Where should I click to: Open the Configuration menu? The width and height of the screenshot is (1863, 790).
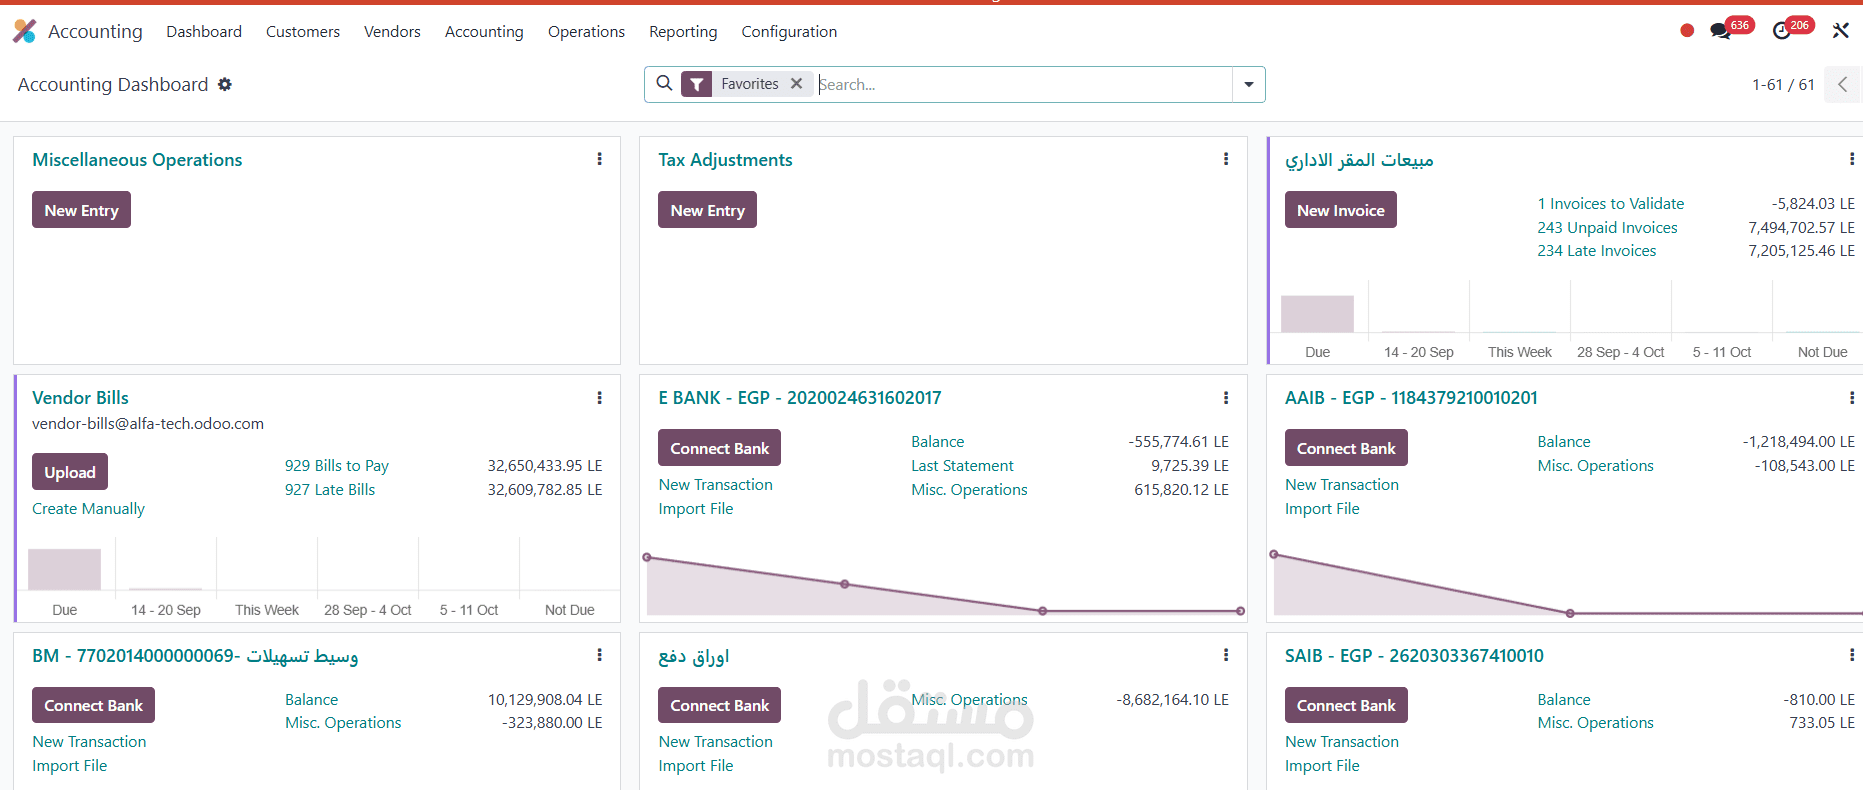789,32
